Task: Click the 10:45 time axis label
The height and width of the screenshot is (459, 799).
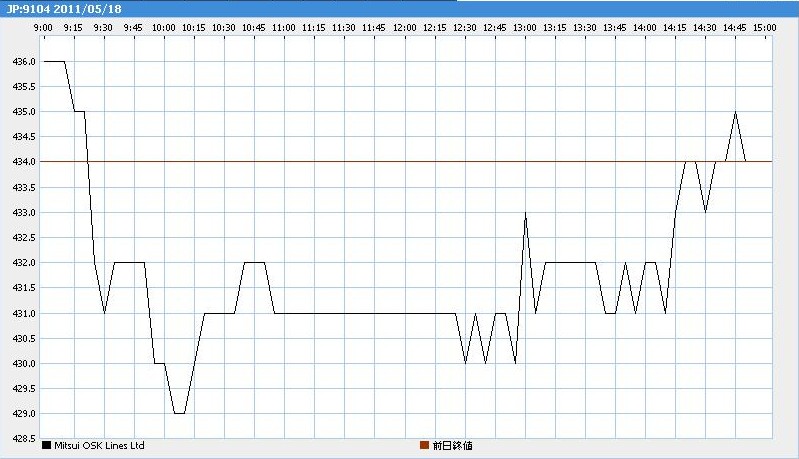Action: (x=254, y=28)
